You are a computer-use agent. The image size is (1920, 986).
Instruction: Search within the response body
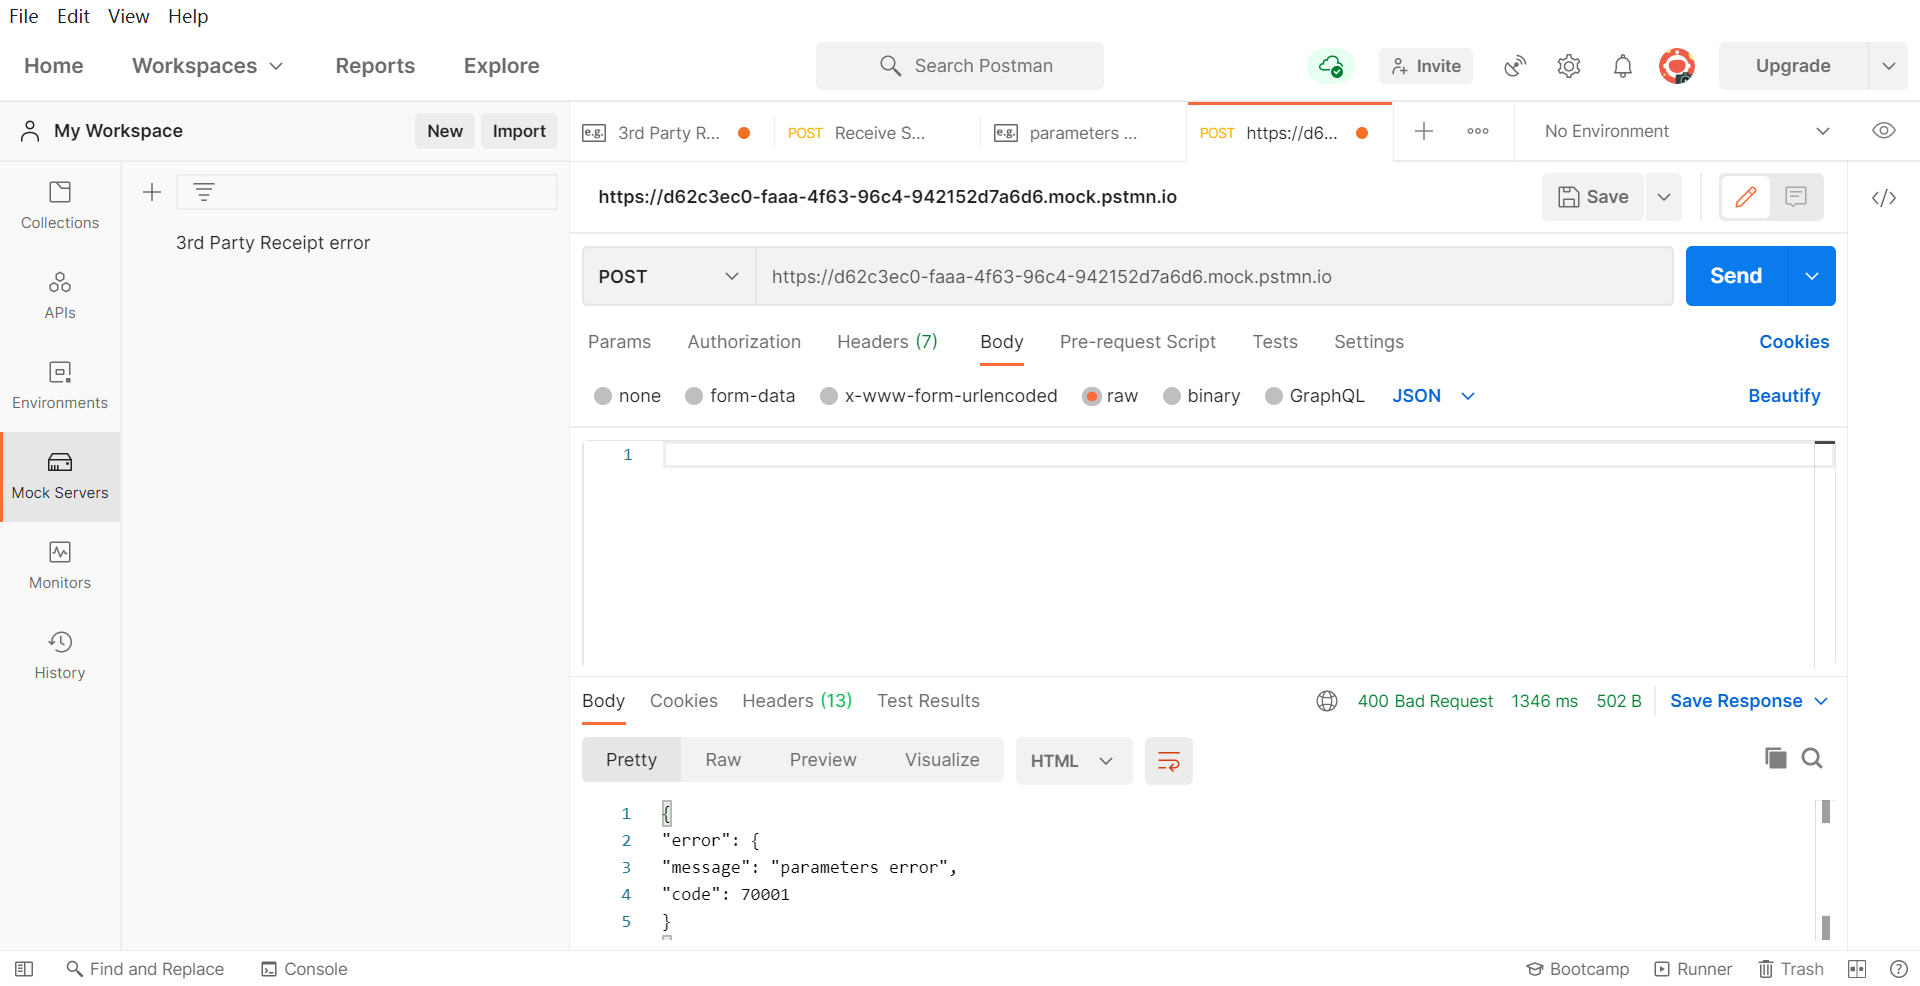click(x=1812, y=758)
